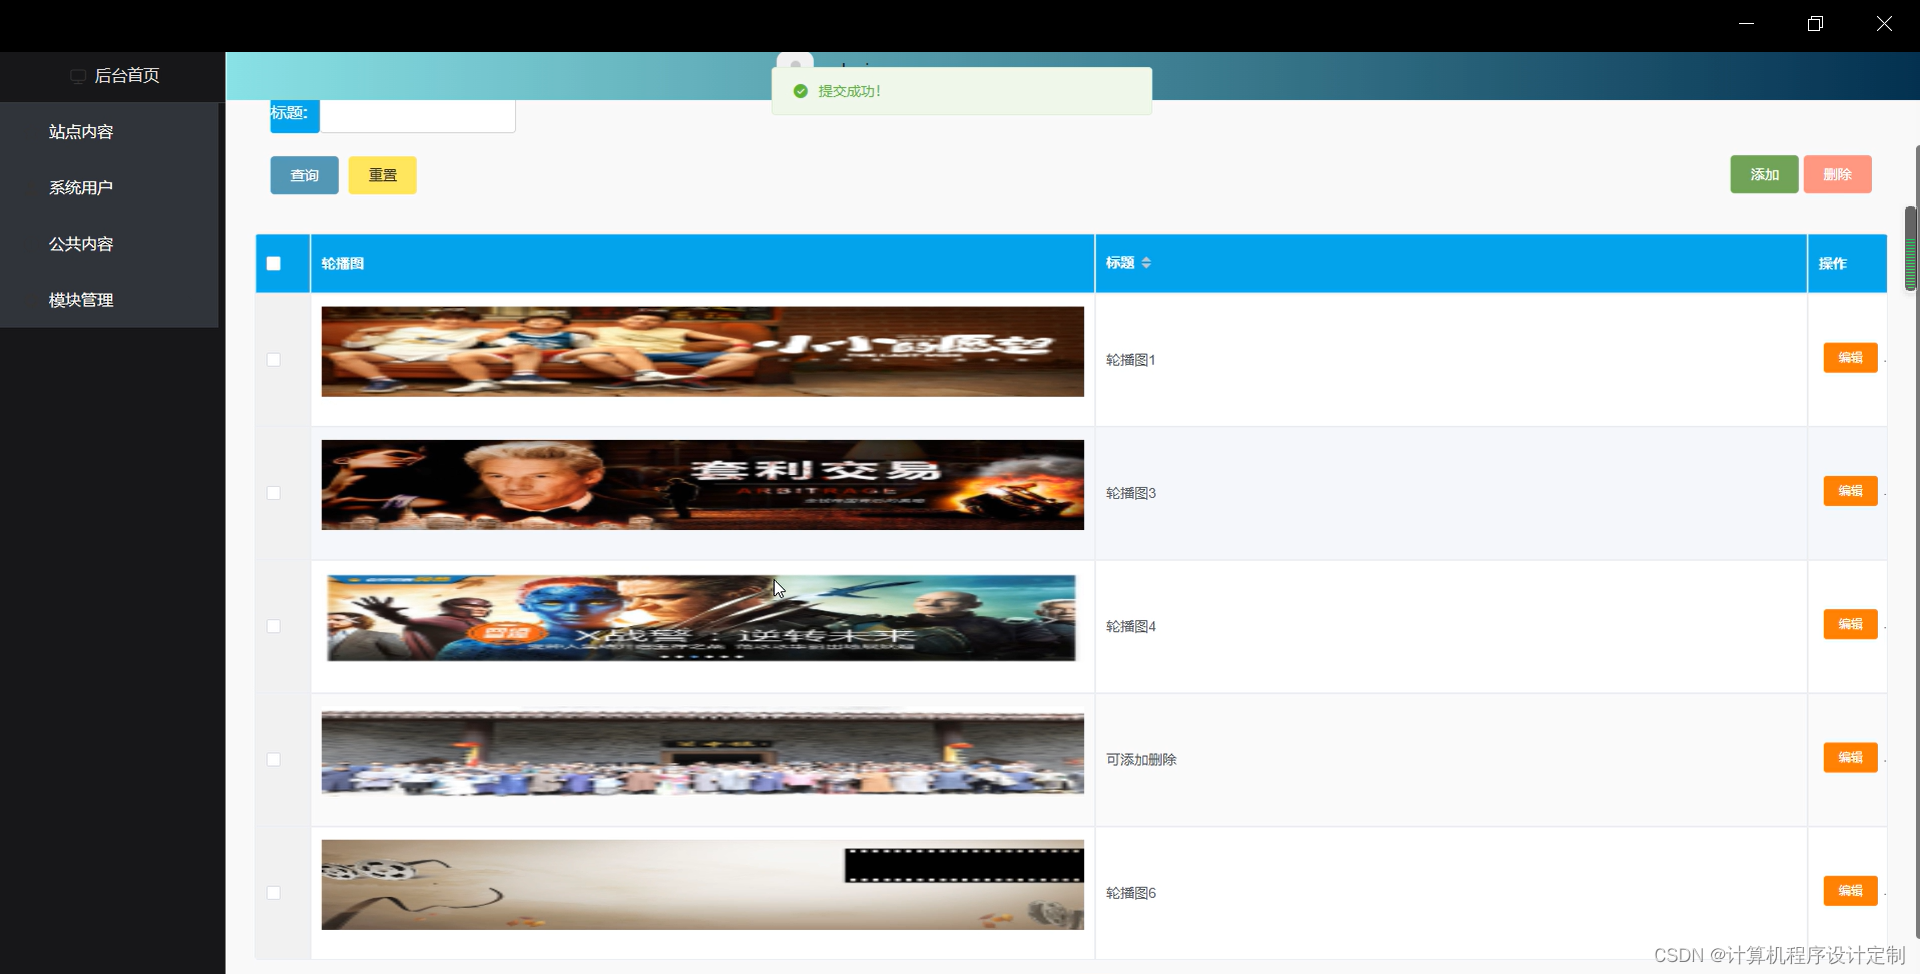Select the 轮播图4 title text

(x=1130, y=626)
